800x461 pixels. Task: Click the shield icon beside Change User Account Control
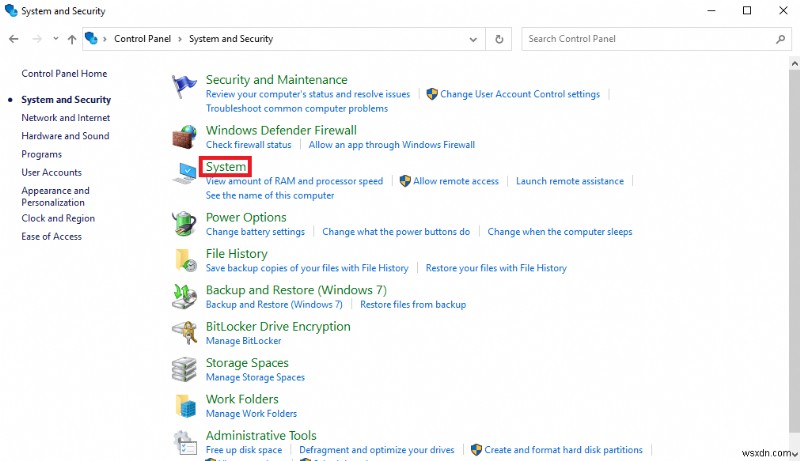pyautogui.click(x=432, y=94)
